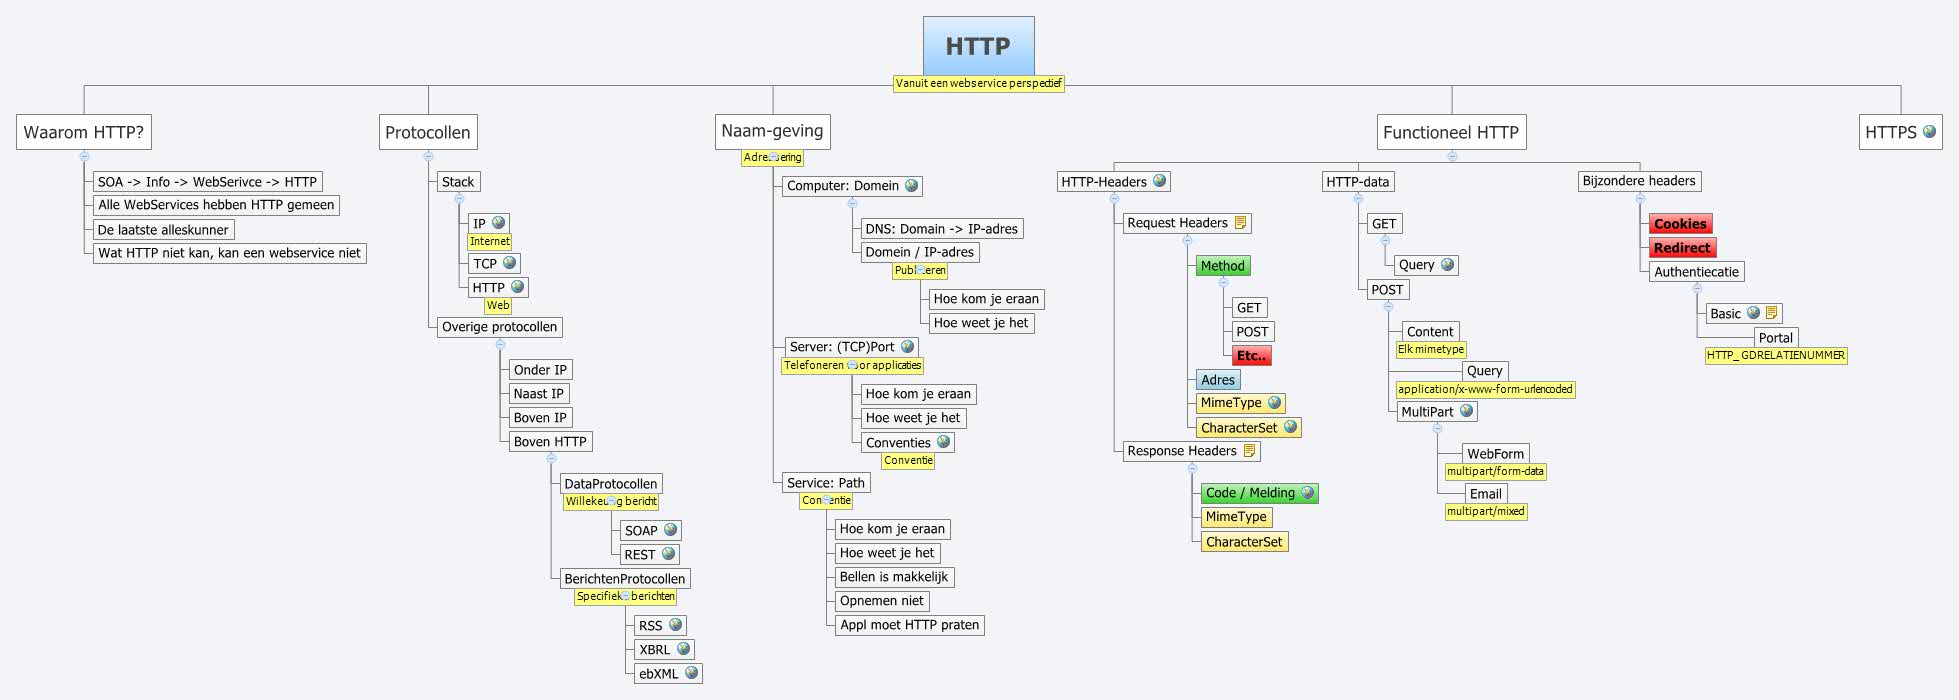The image size is (1959, 700).
Task: Select the Portal node
Action: 1776,338
